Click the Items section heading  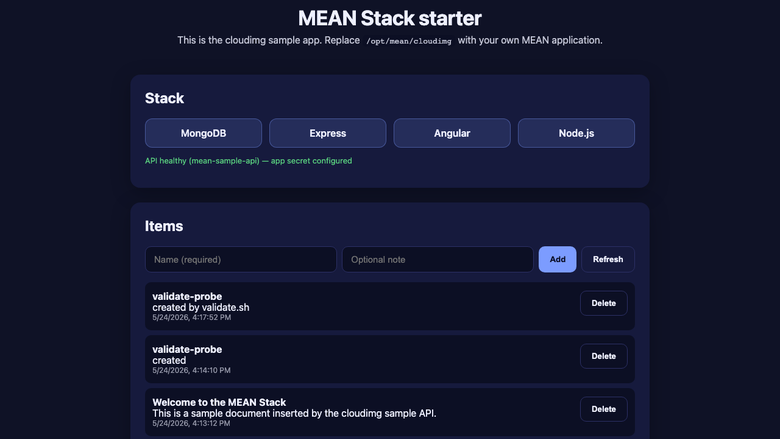click(x=164, y=226)
